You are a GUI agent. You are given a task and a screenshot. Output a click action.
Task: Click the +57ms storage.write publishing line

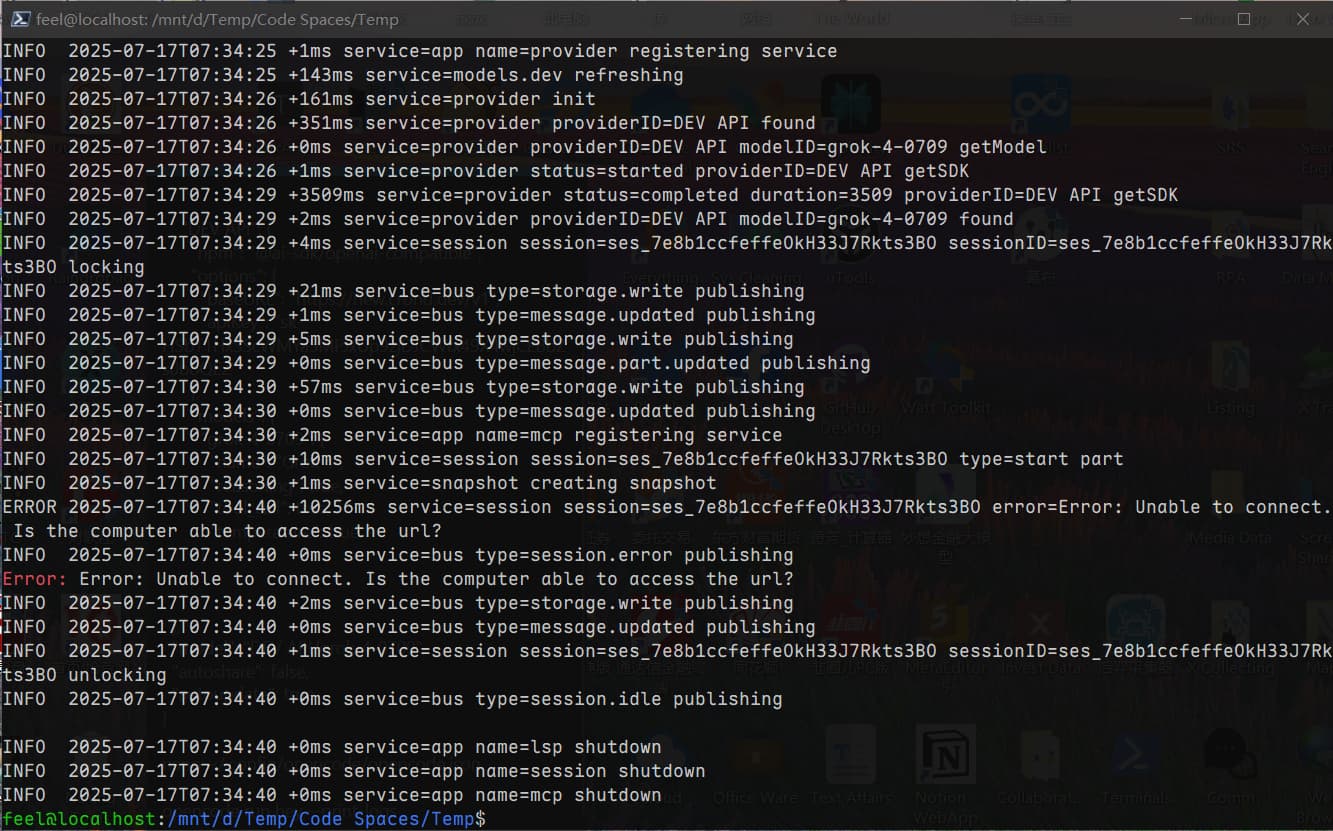coord(403,387)
